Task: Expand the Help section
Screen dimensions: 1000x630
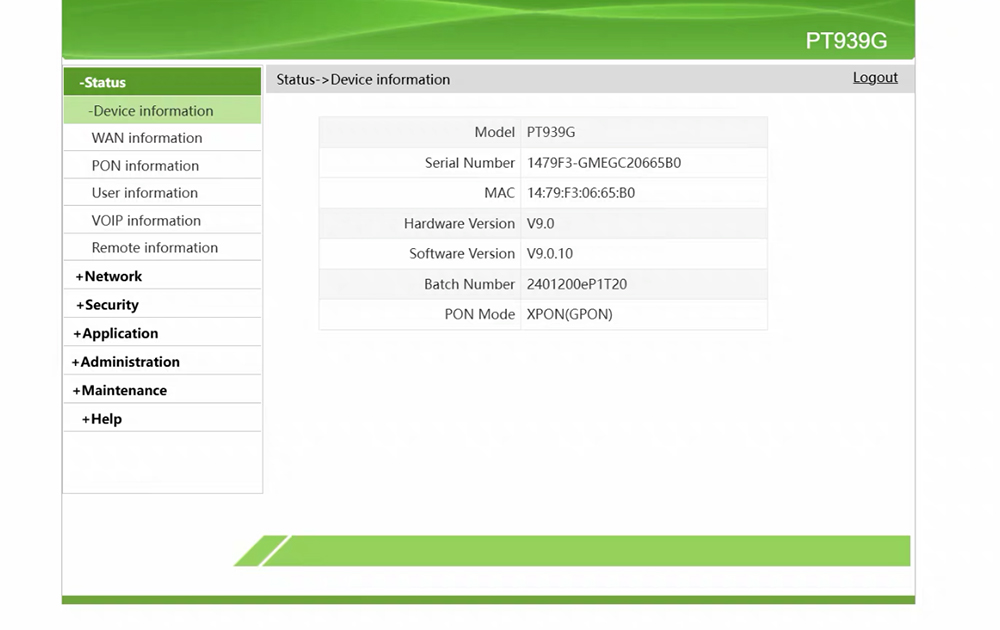Action: tap(101, 419)
